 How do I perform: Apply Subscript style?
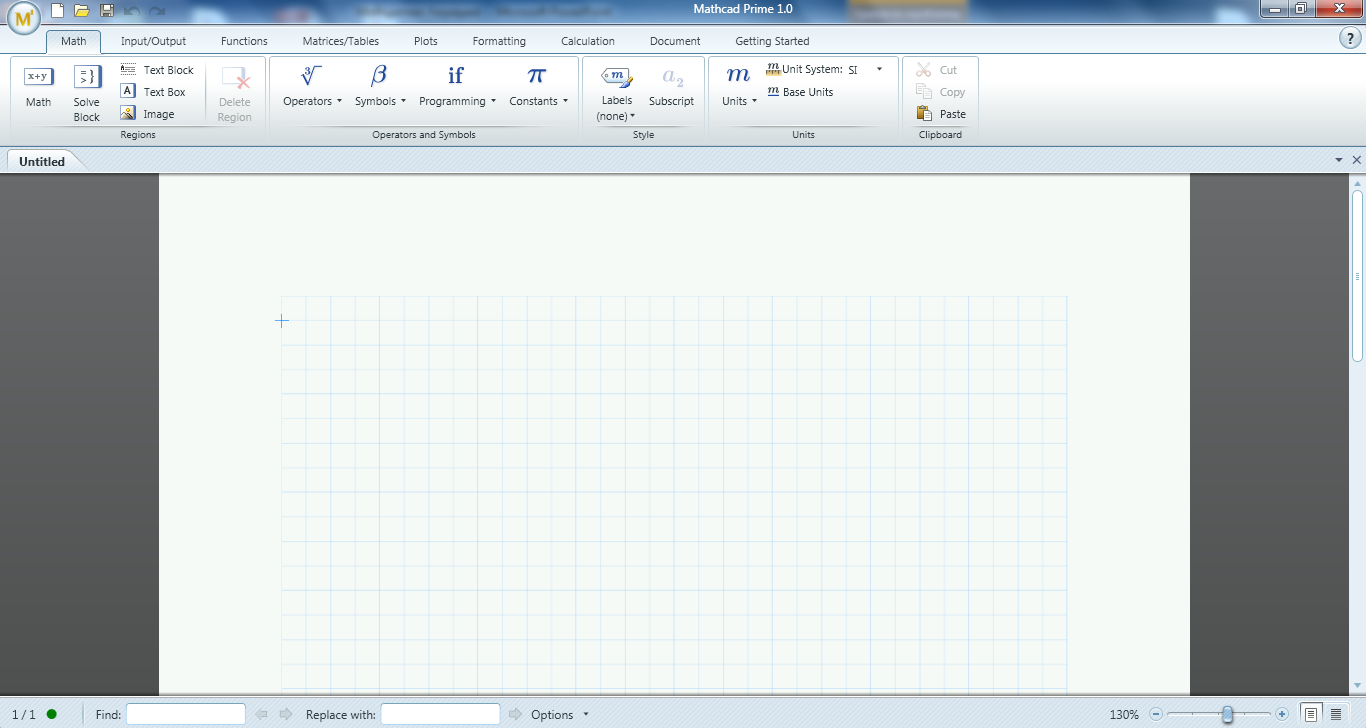[x=671, y=87]
